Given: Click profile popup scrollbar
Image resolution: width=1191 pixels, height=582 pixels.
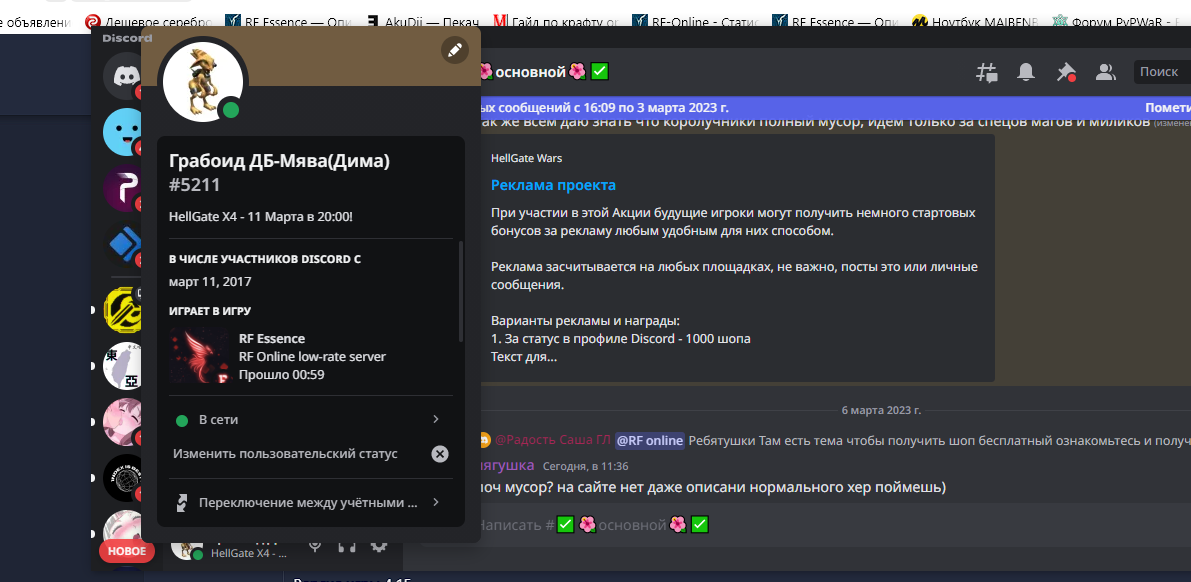Looking at the screenshot, I should [x=460, y=292].
